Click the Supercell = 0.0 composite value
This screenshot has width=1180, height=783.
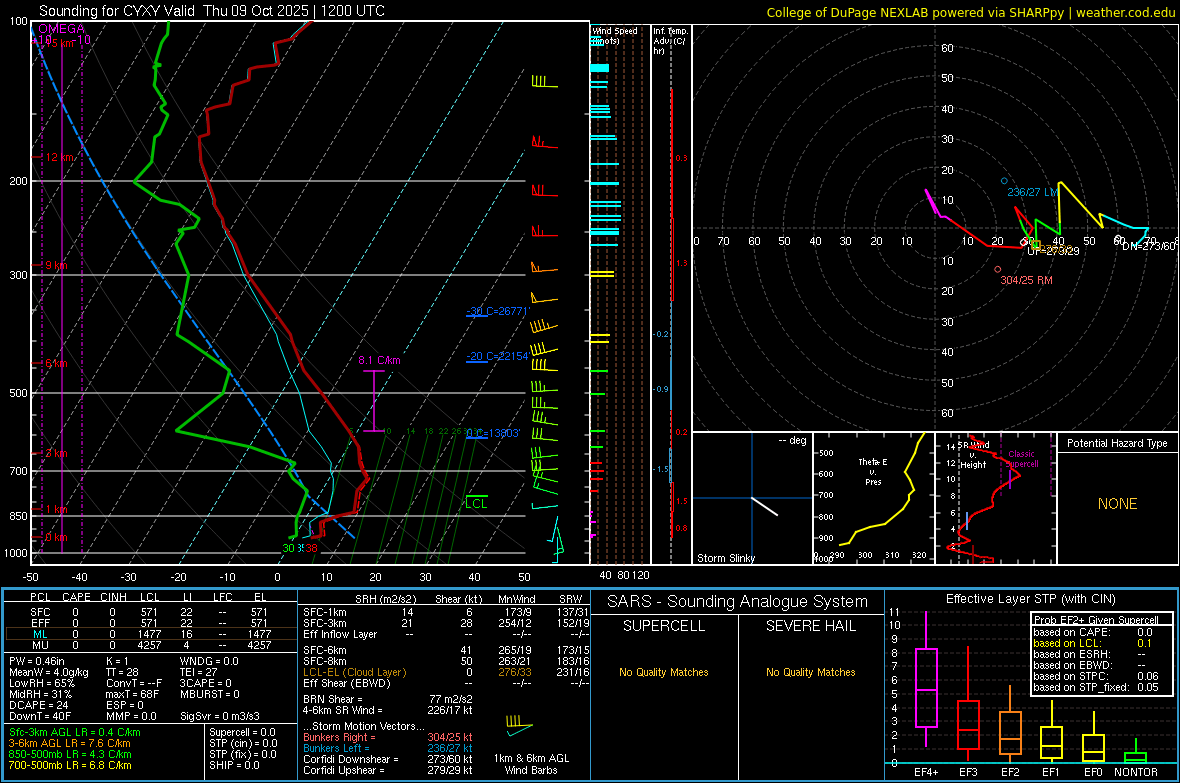242,732
